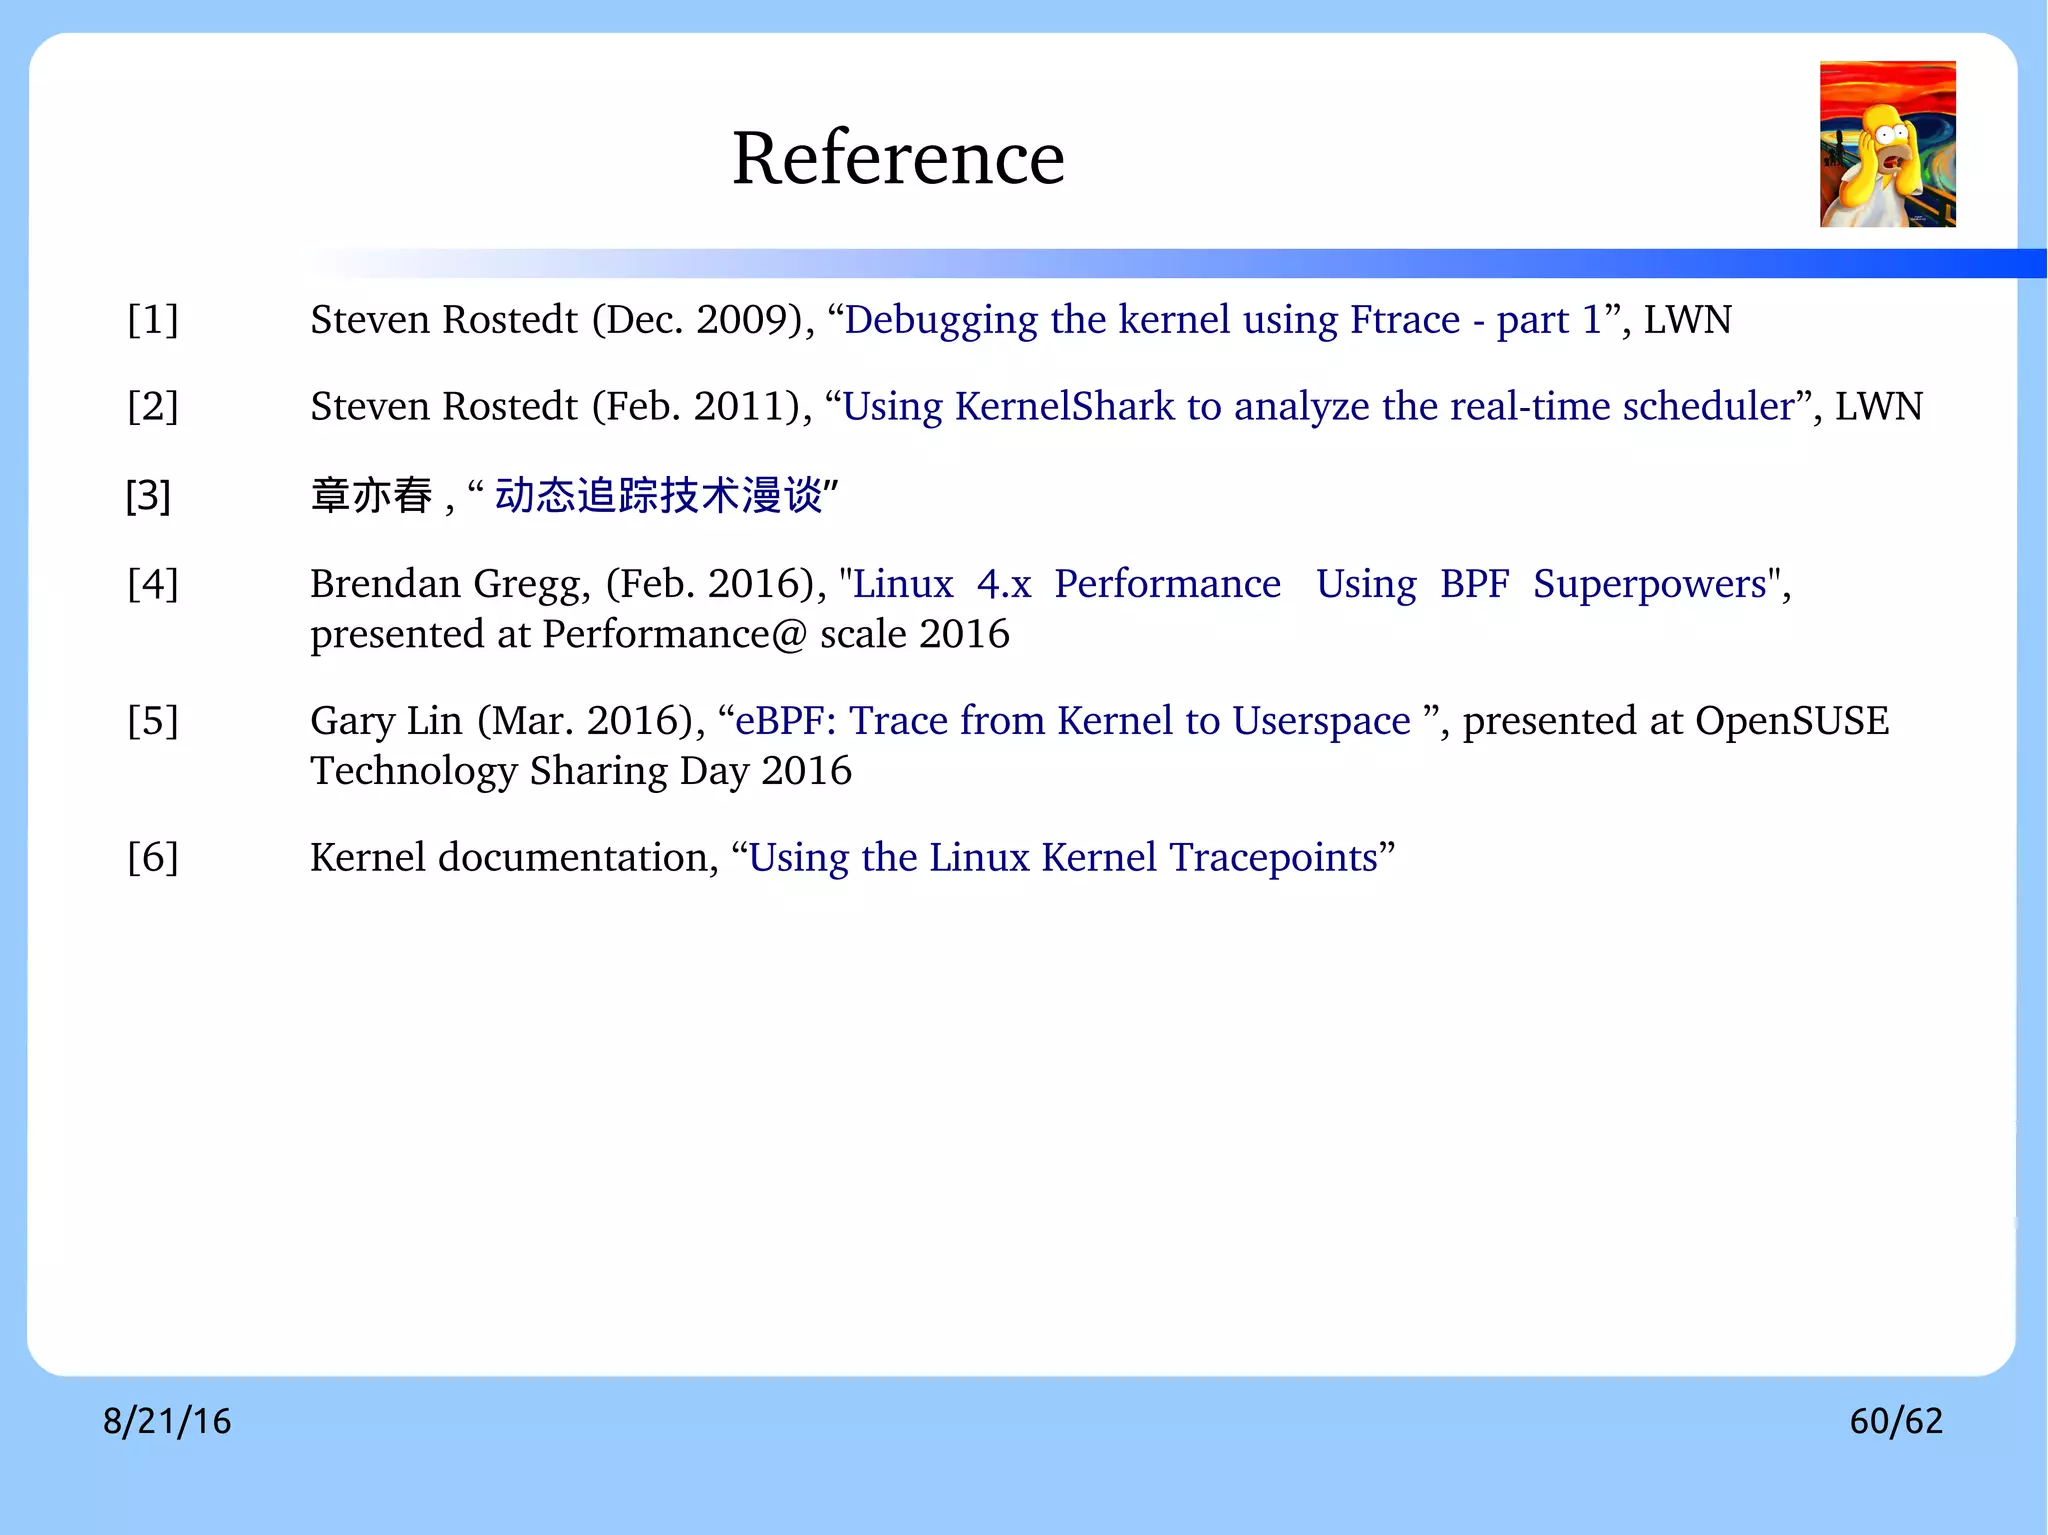The image size is (2048, 1535).
Task: Click the "Reference" slide title
Action: pyautogui.click(x=898, y=158)
